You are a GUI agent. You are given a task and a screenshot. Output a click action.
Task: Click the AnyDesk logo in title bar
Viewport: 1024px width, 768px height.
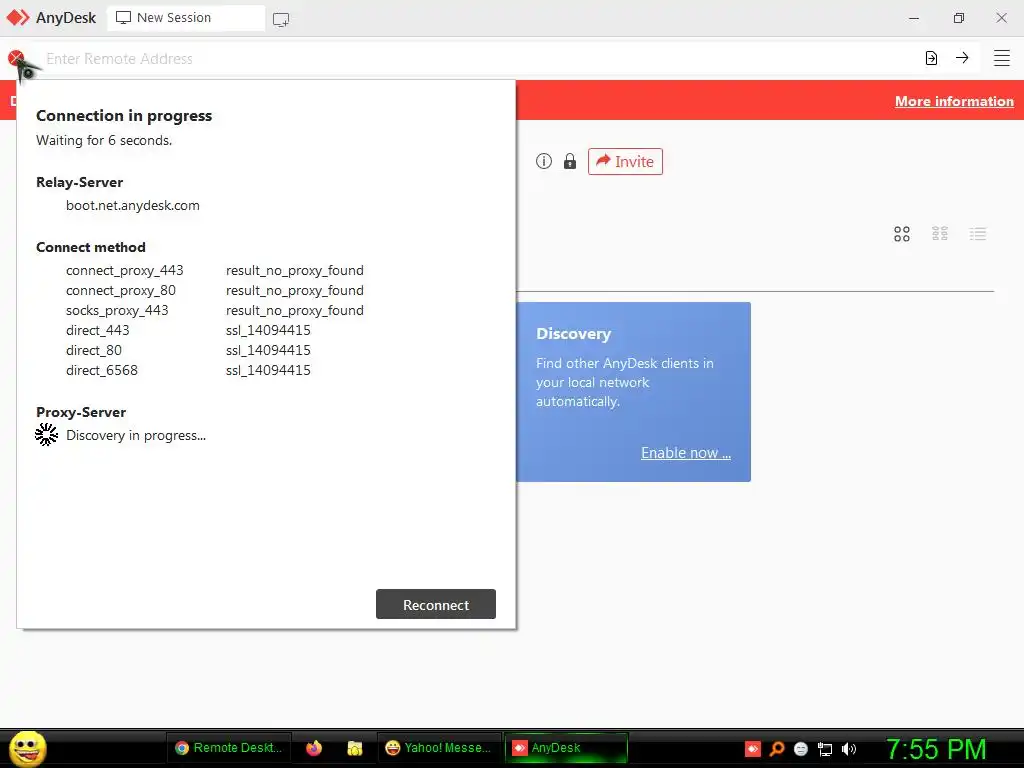(18, 18)
